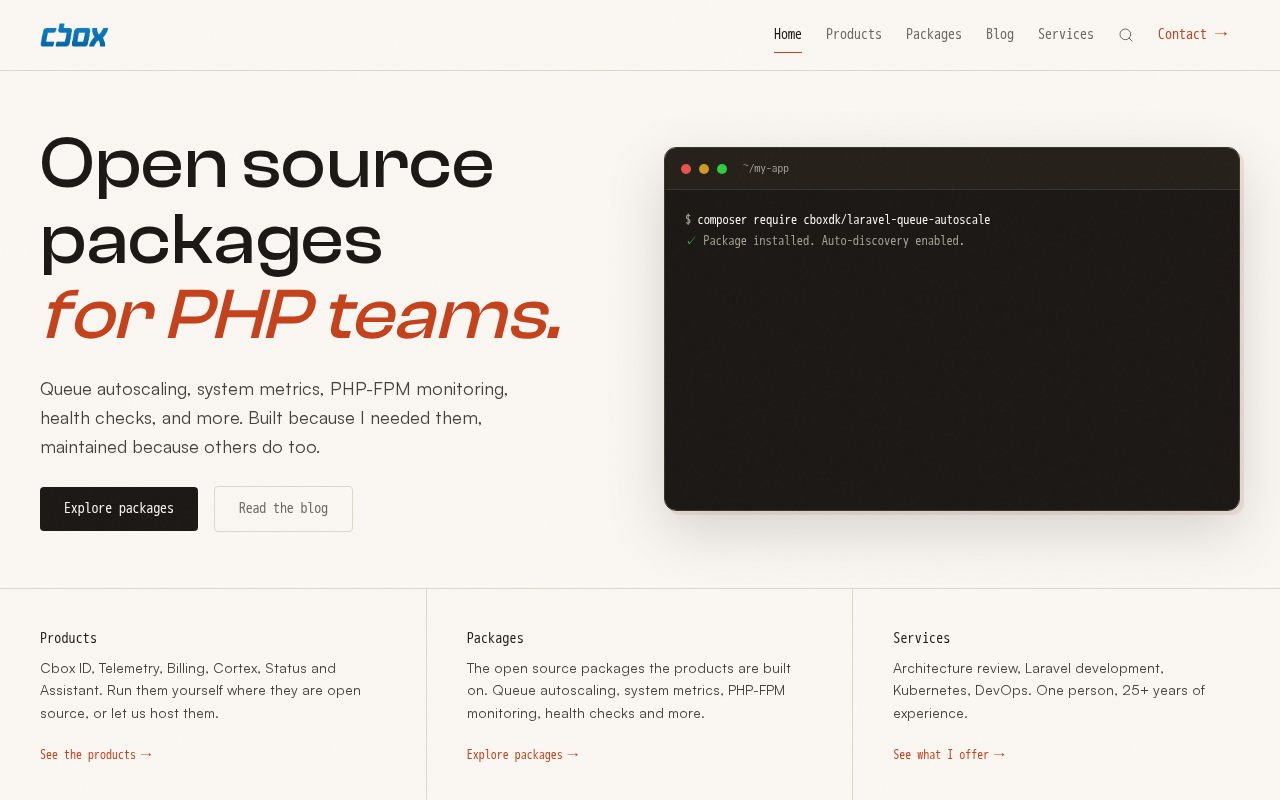
Task: Click the arrow after See the products
Action: click(x=146, y=755)
